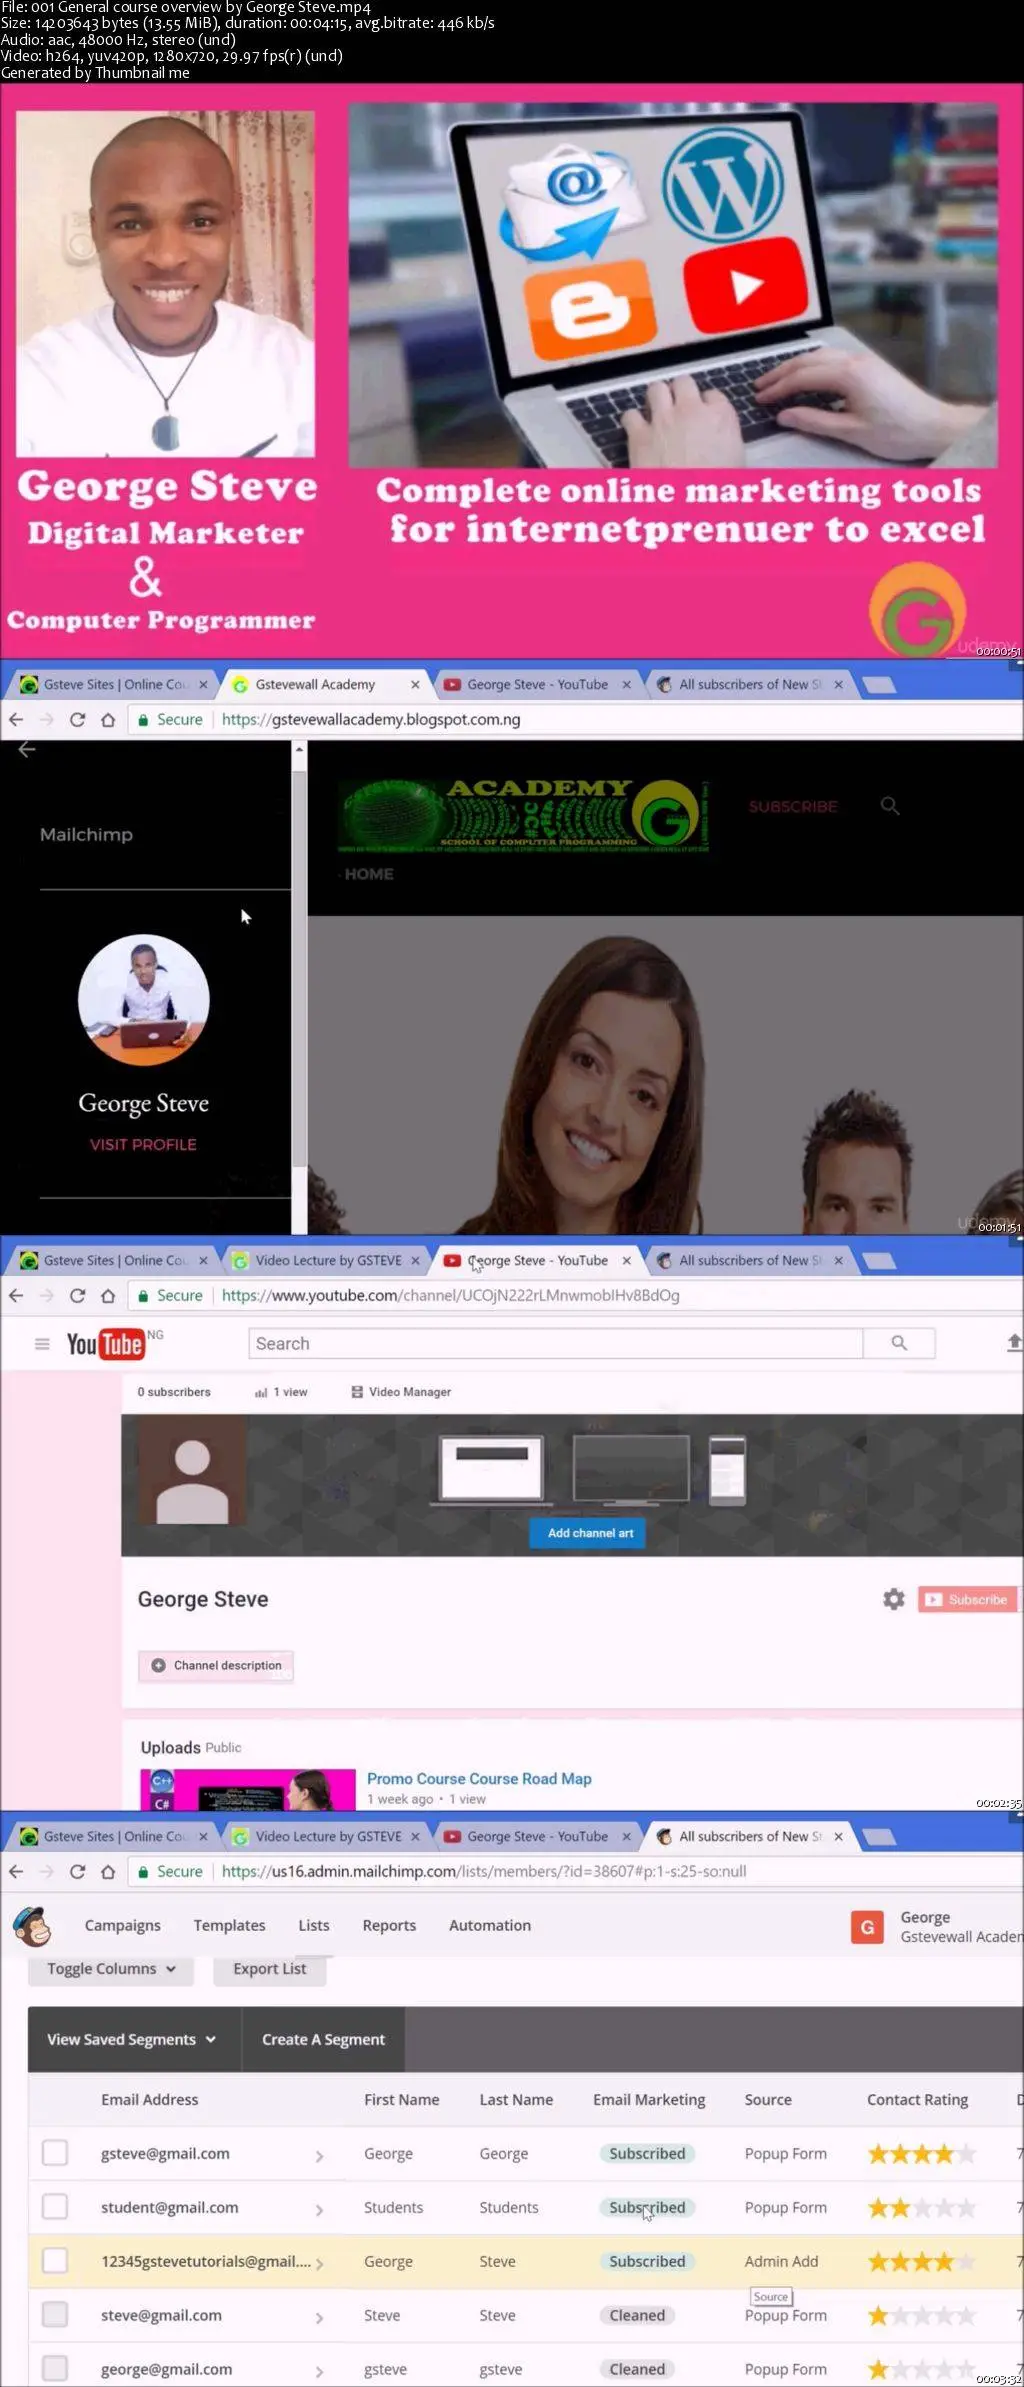1024x2387 pixels.
Task: Click YouTube upload arrow icon
Action: coord(1014,1342)
